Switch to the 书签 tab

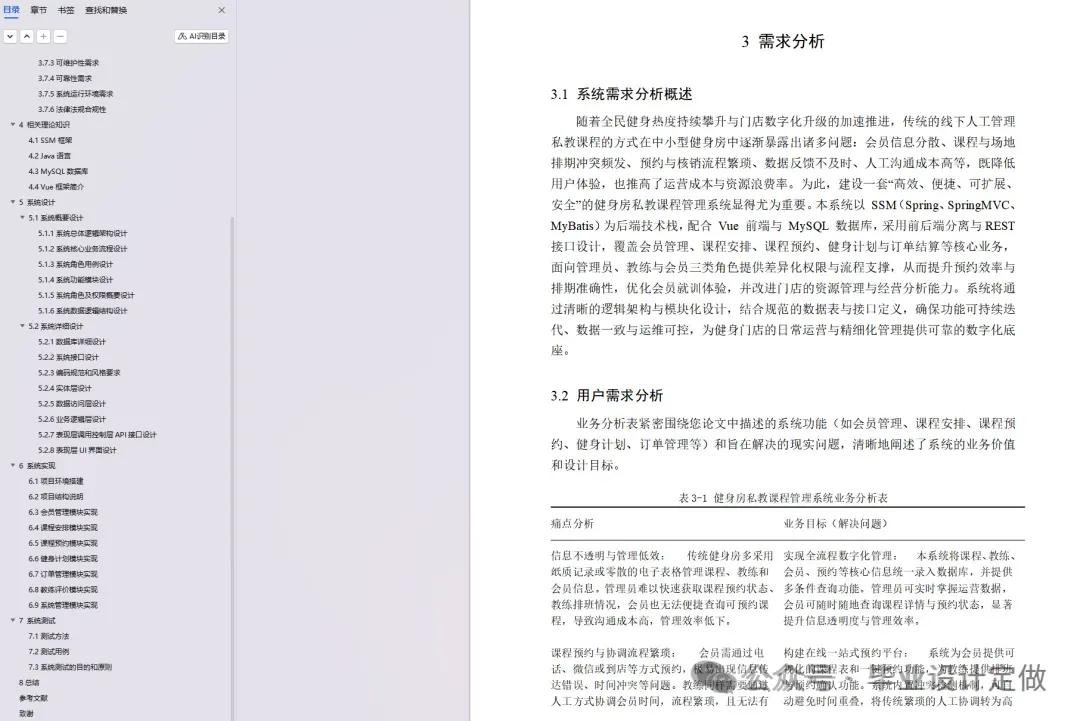click(x=66, y=10)
